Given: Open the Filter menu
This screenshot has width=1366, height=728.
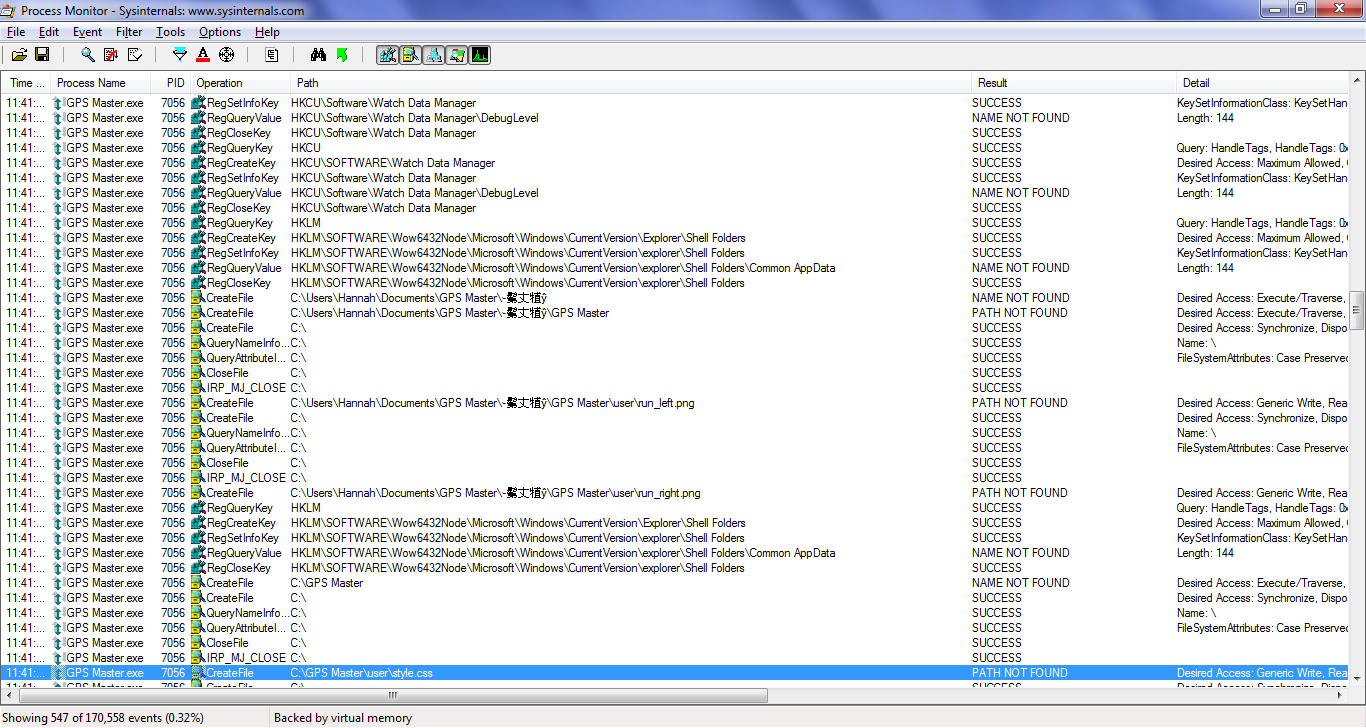Looking at the screenshot, I should coord(129,32).
